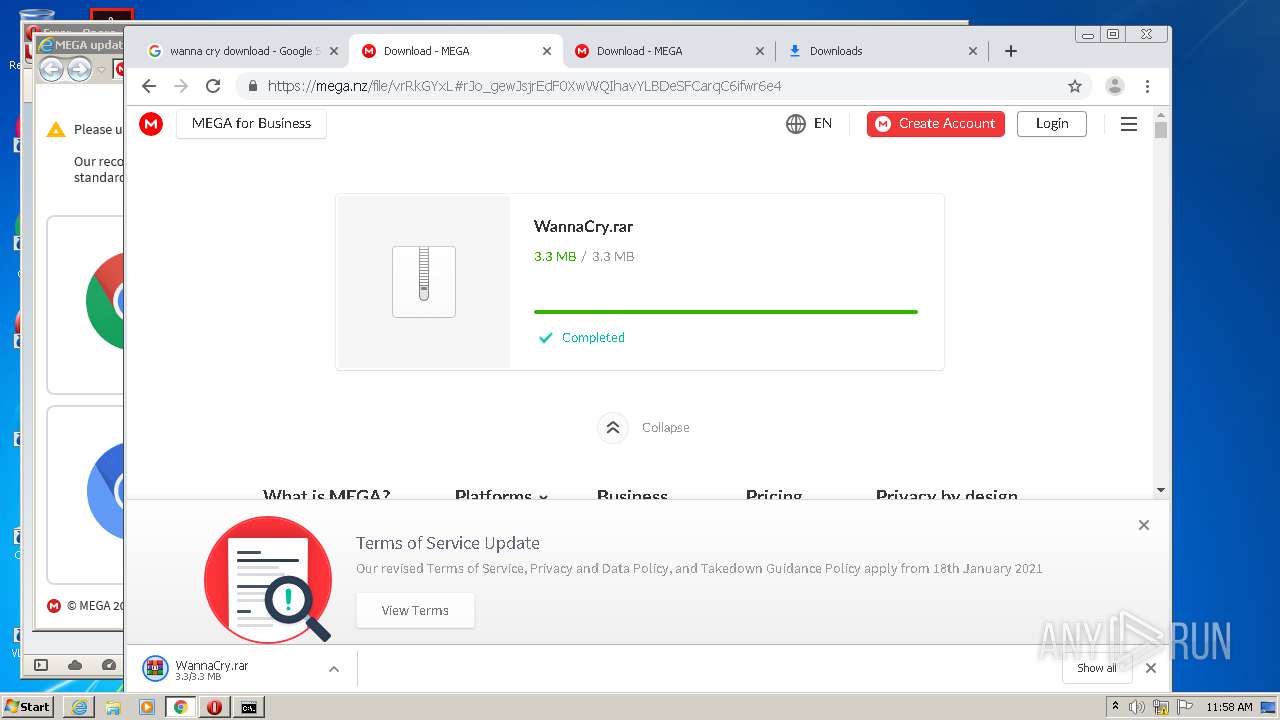Open the Chrome three-dot menu

coord(1148,86)
